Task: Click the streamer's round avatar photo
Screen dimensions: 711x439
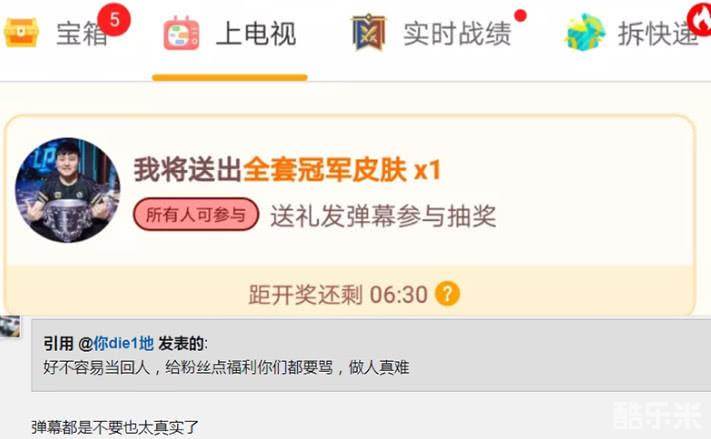Action: pyautogui.click(x=68, y=190)
